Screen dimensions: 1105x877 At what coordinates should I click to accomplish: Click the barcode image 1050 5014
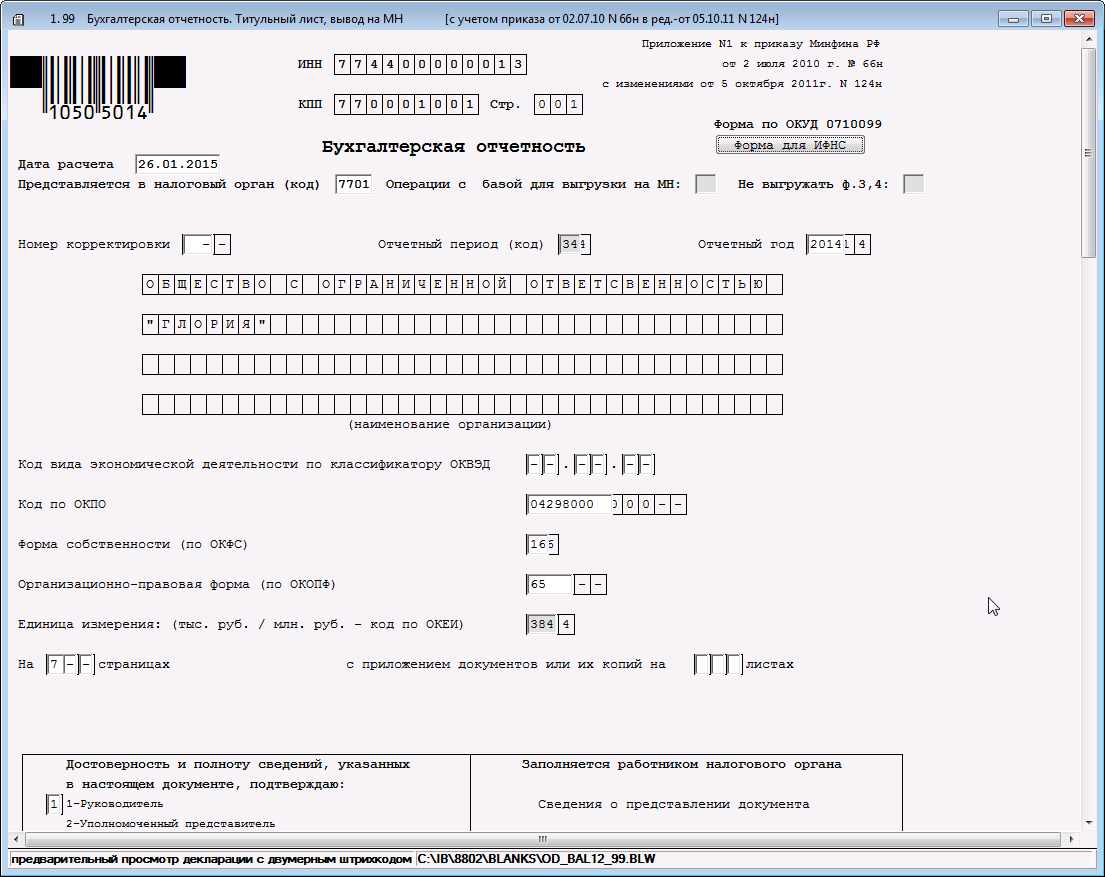[x=98, y=87]
